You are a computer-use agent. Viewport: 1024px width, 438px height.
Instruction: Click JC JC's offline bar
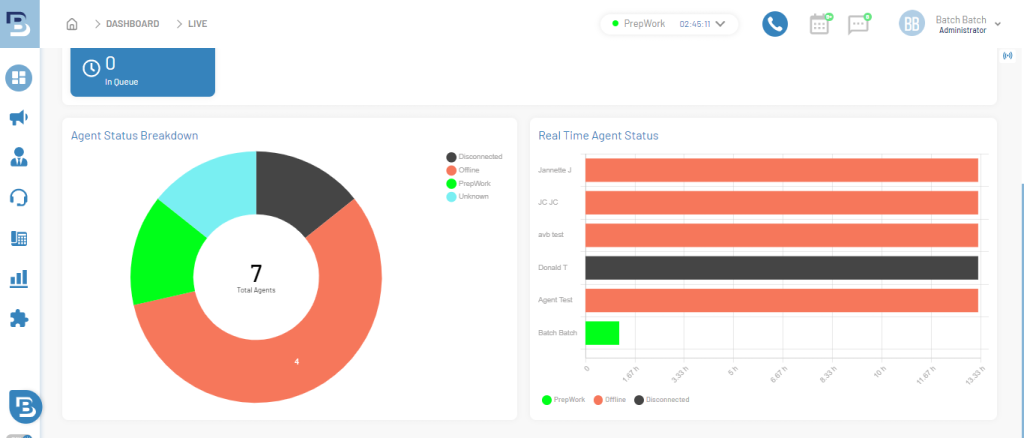[781, 202]
